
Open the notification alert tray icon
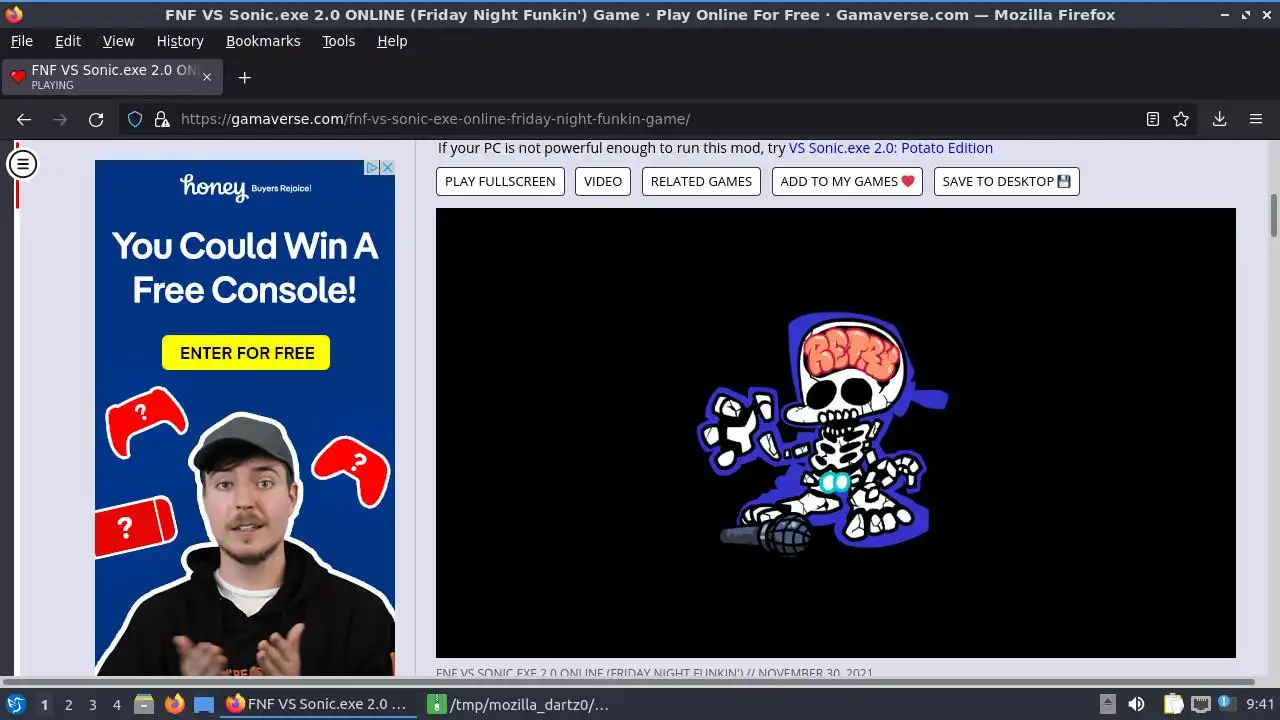[x=1226, y=704]
